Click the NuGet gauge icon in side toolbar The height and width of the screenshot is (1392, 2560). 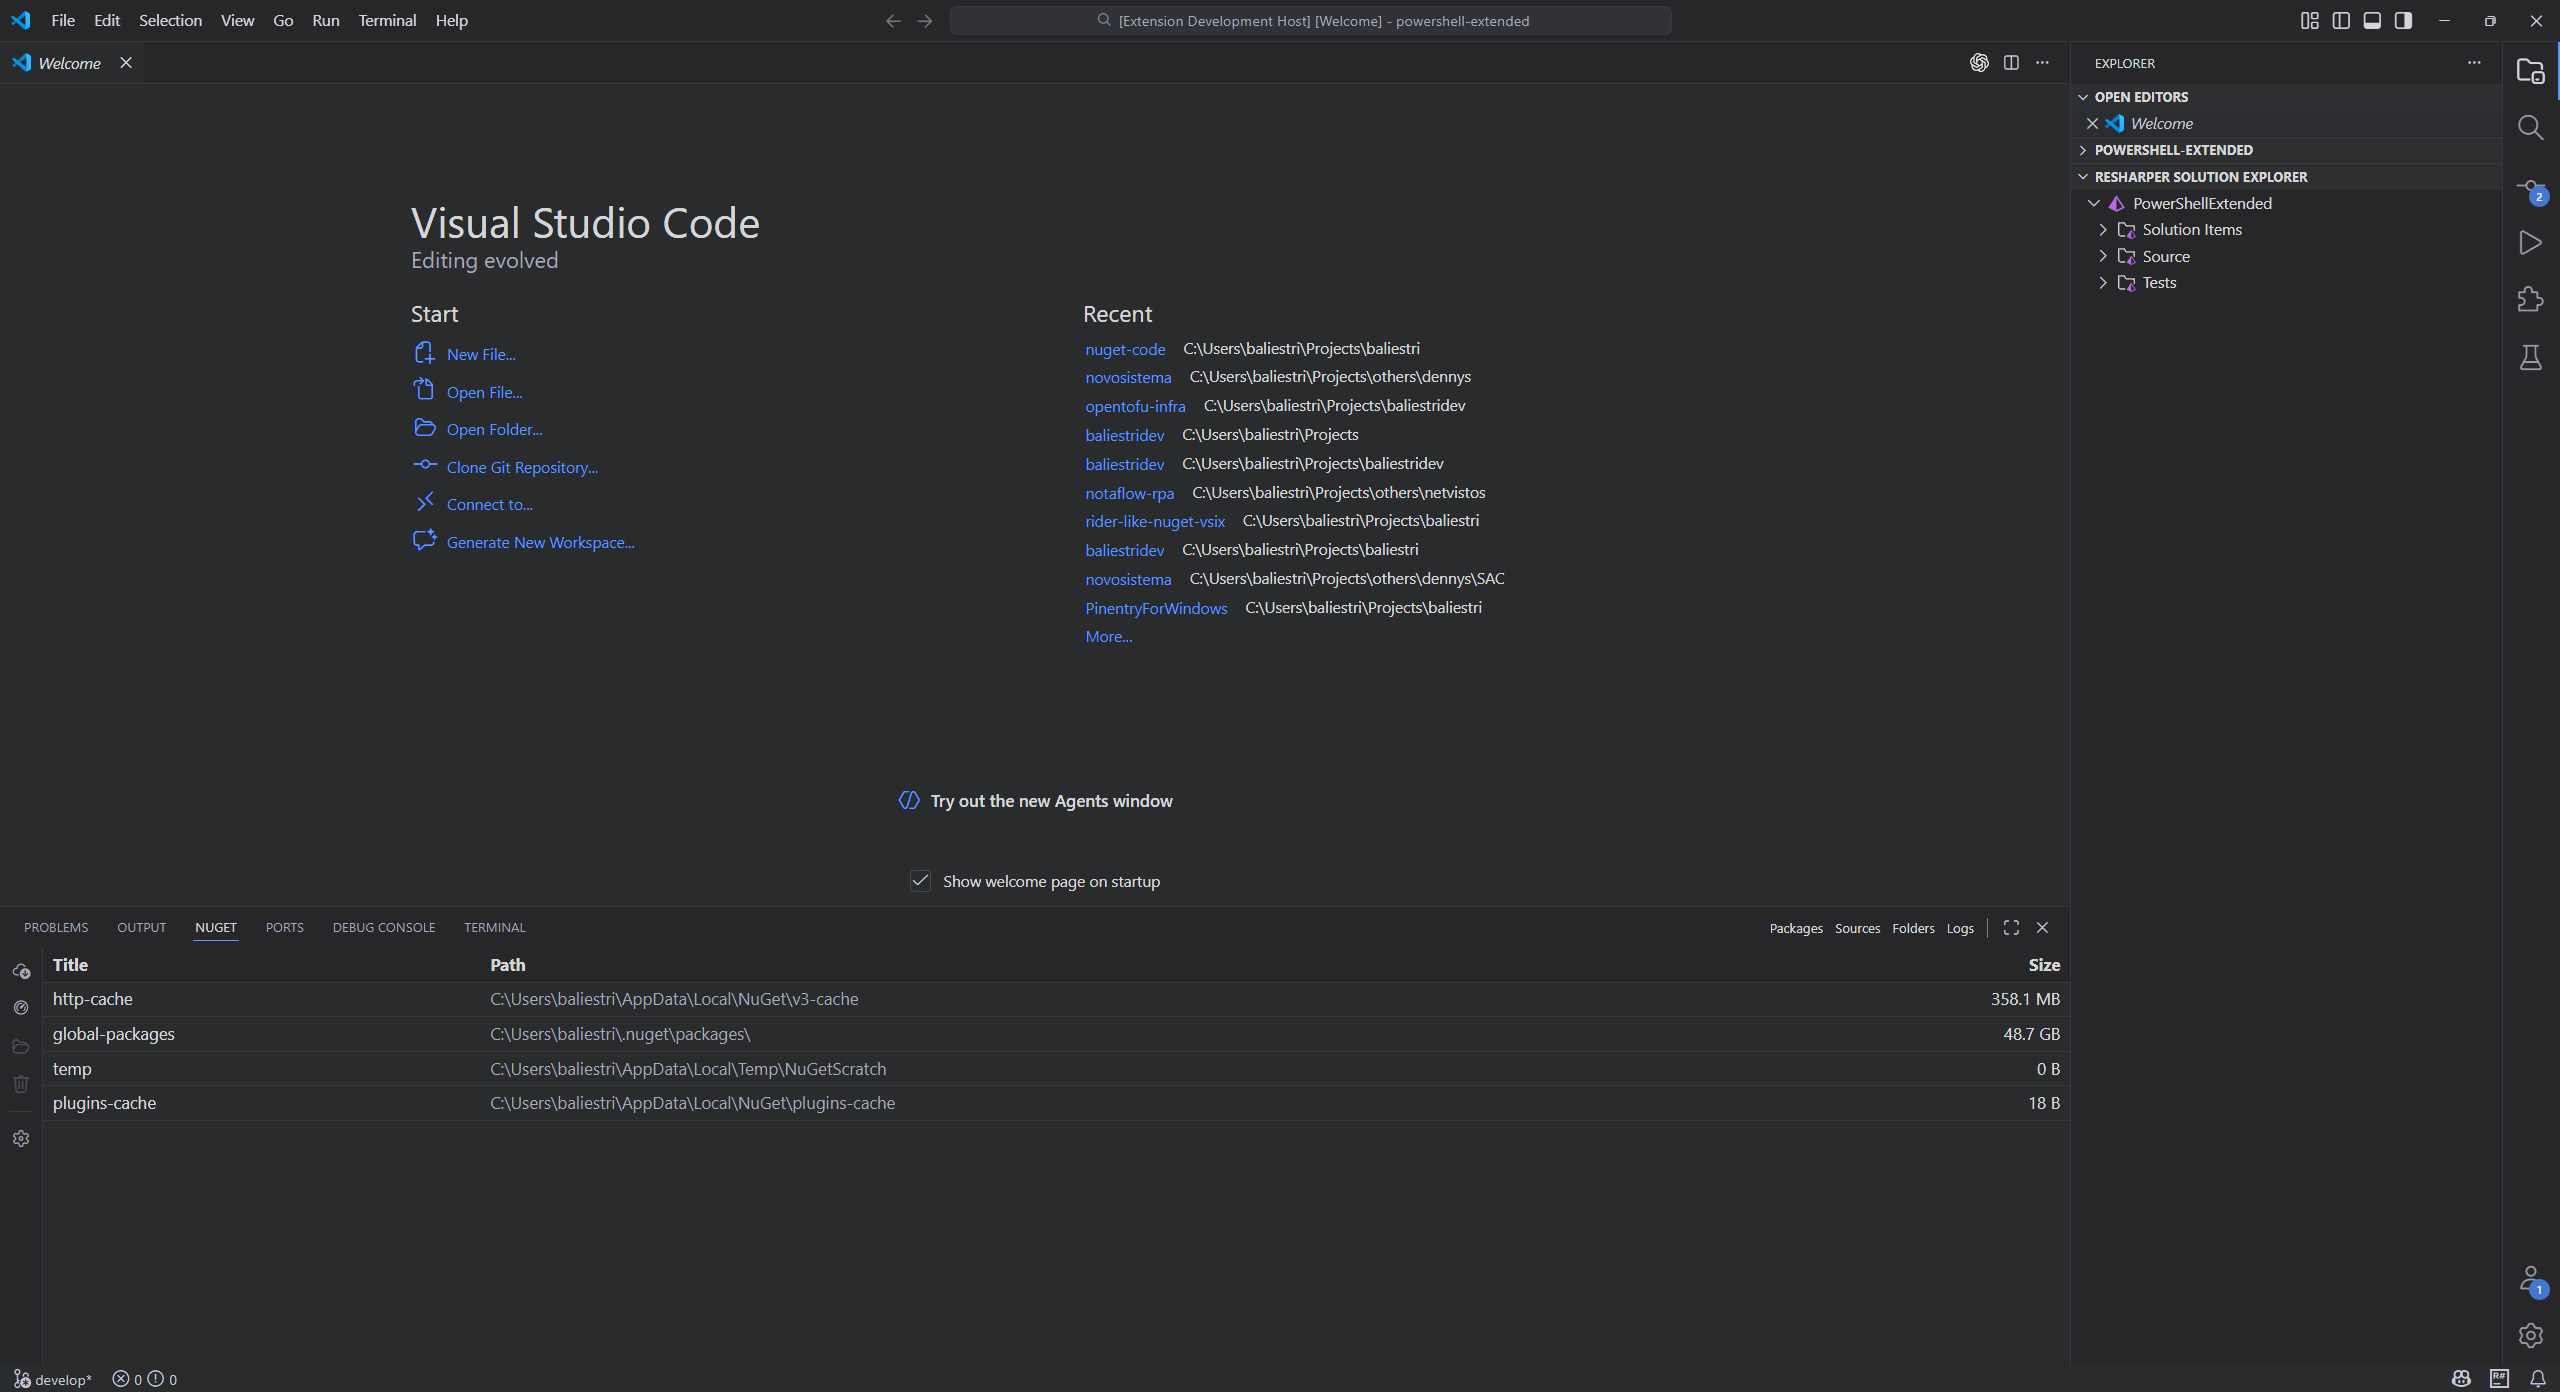click(21, 1008)
